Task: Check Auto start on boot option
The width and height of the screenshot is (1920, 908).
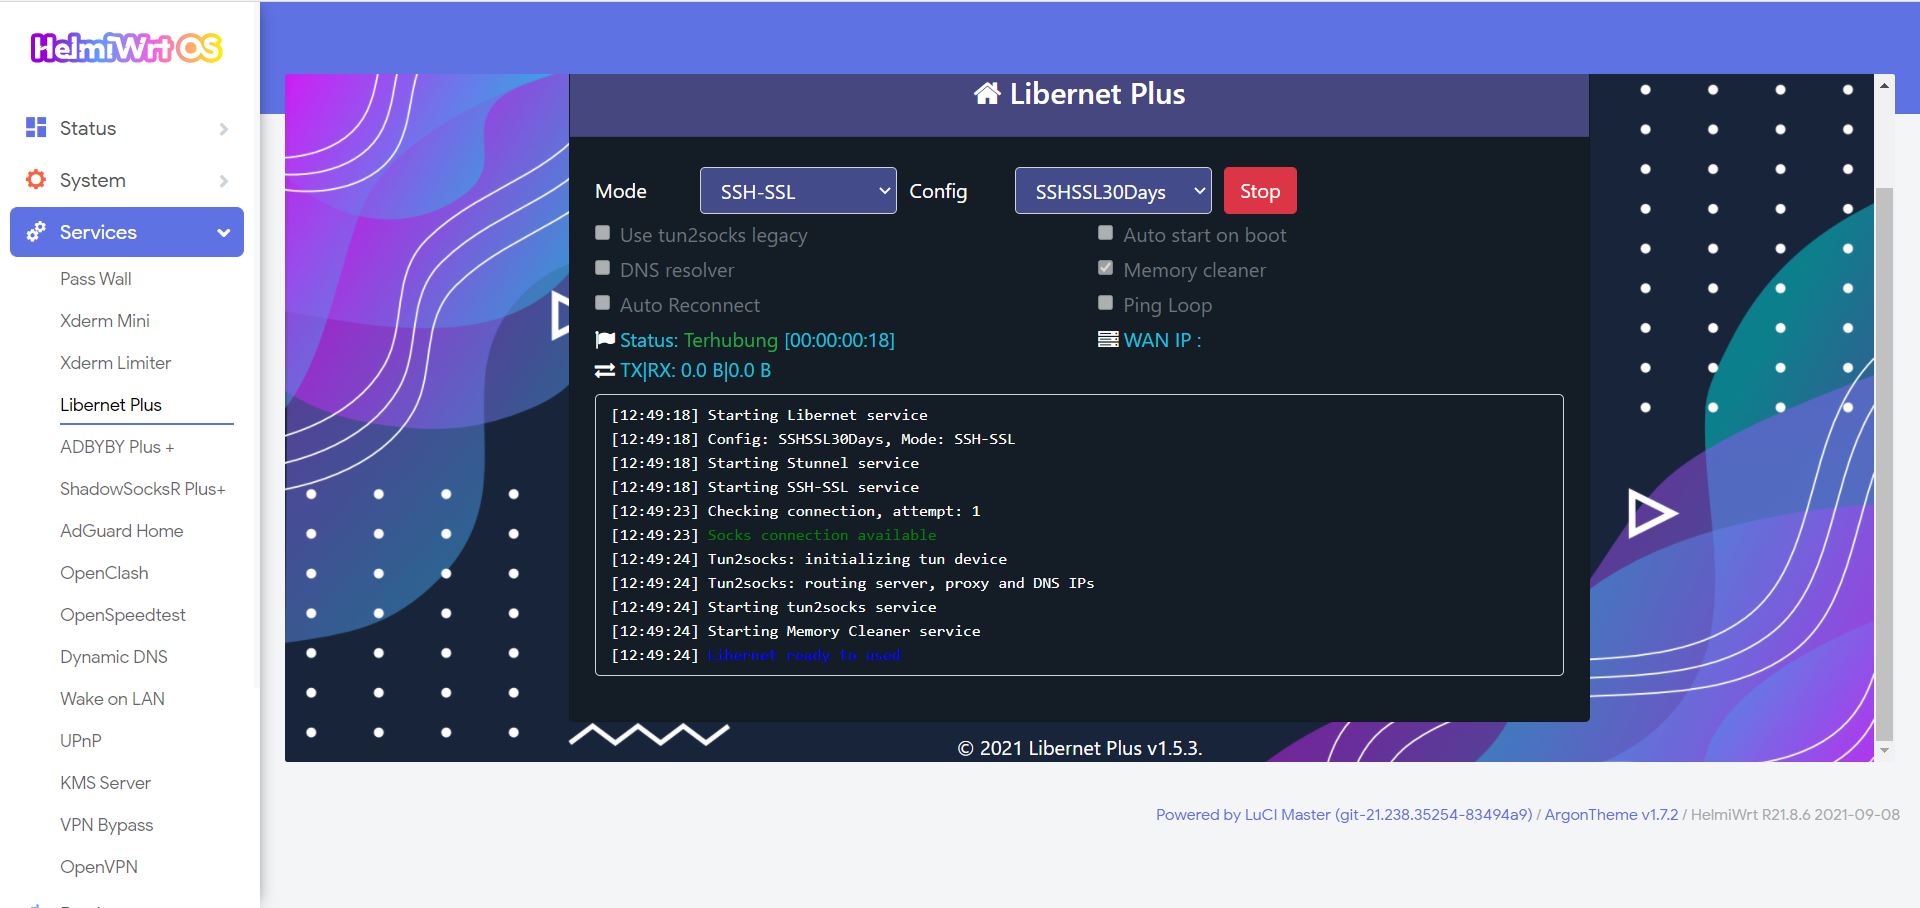Action: 1105,233
